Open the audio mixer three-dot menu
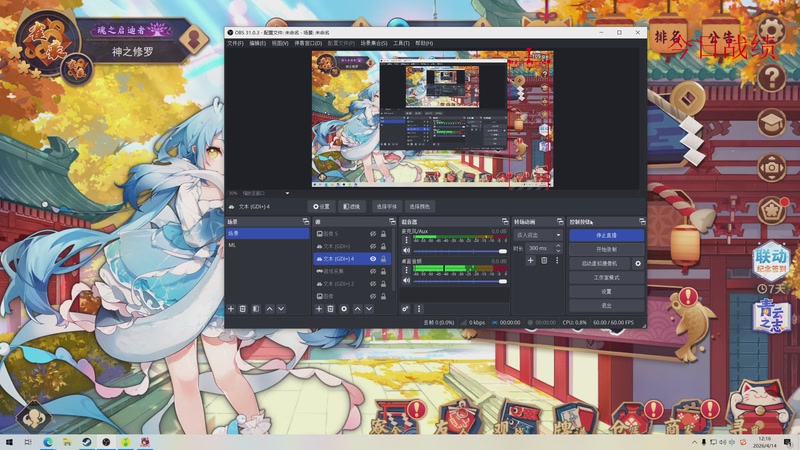The image size is (800, 450). 419,309
